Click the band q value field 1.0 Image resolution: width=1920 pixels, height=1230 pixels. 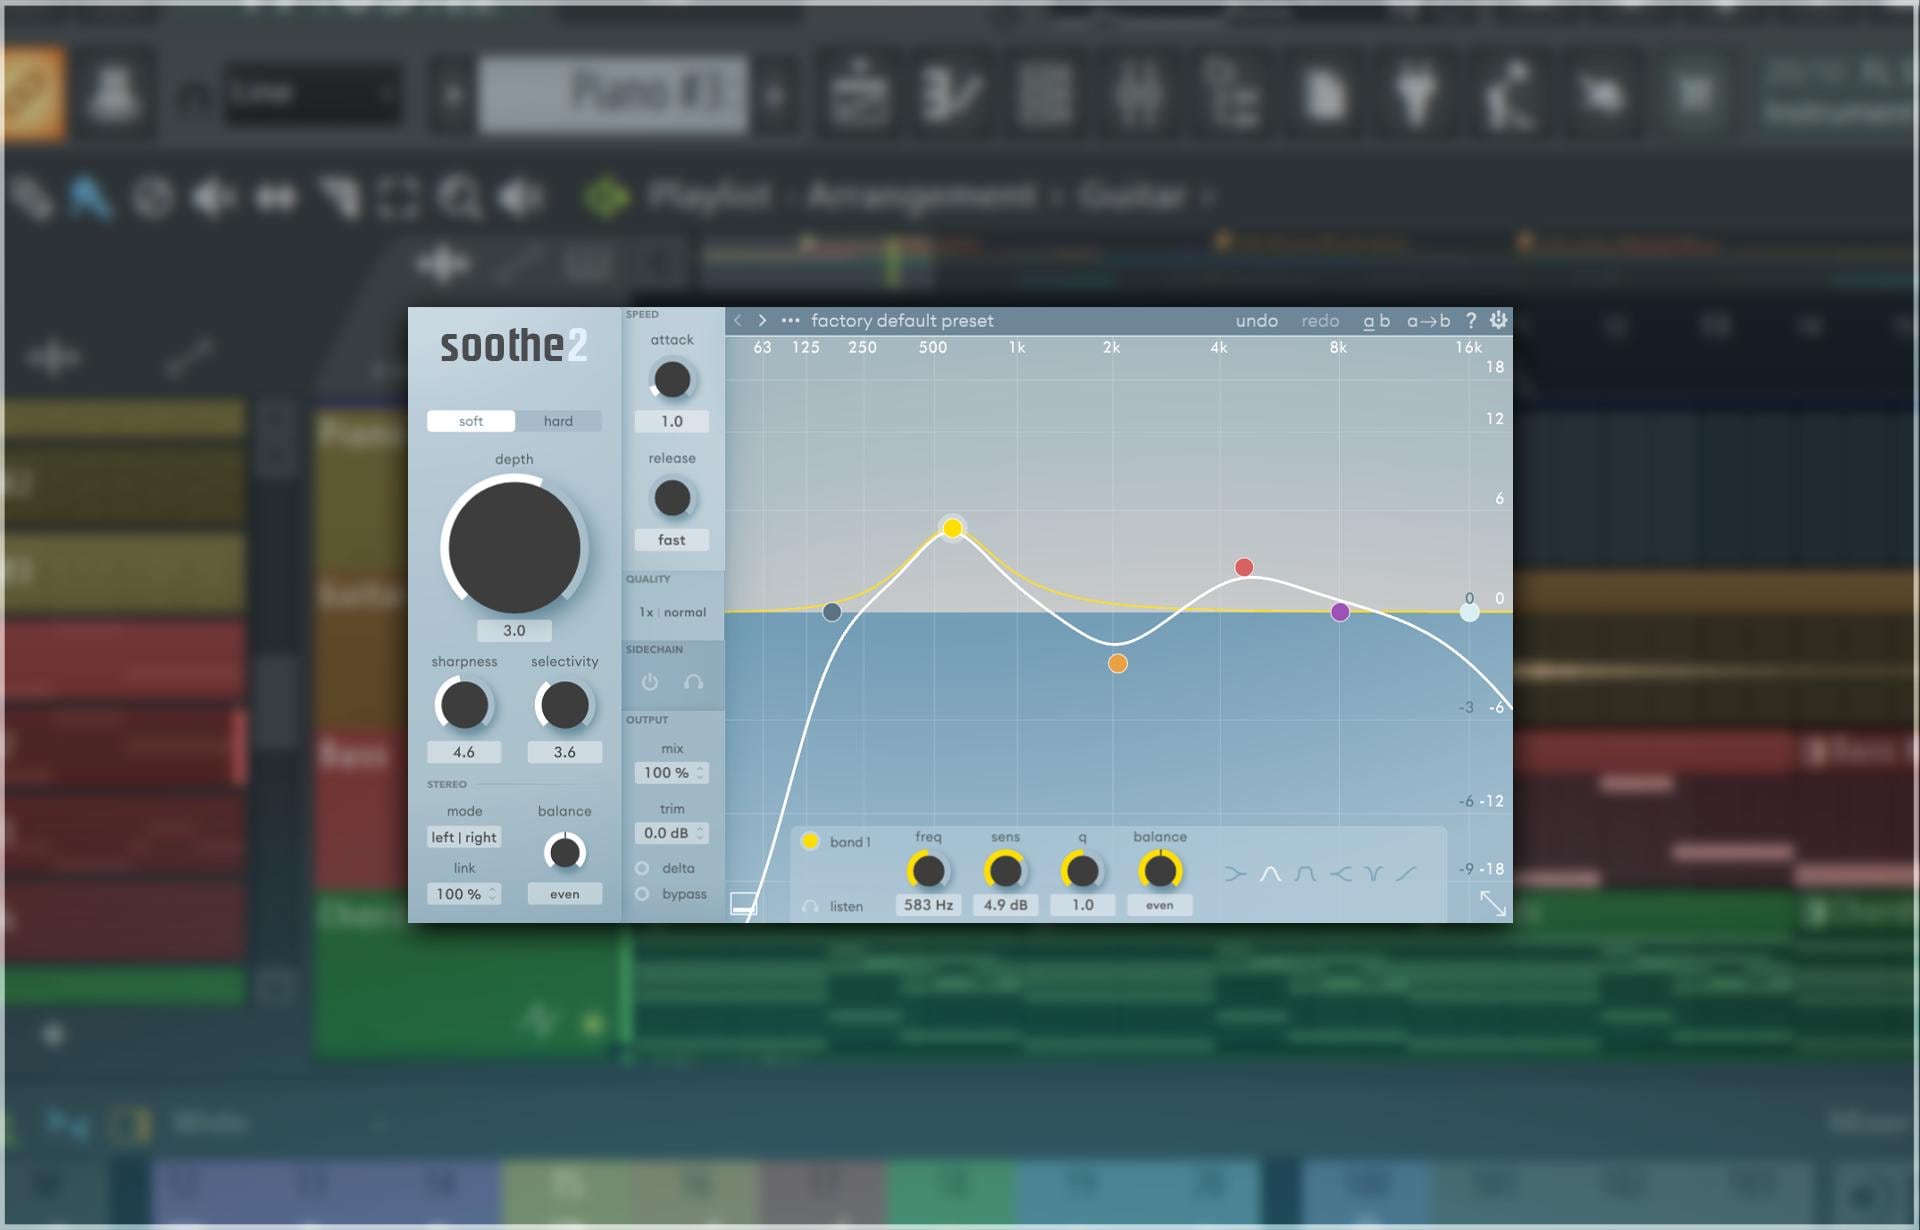click(1082, 905)
